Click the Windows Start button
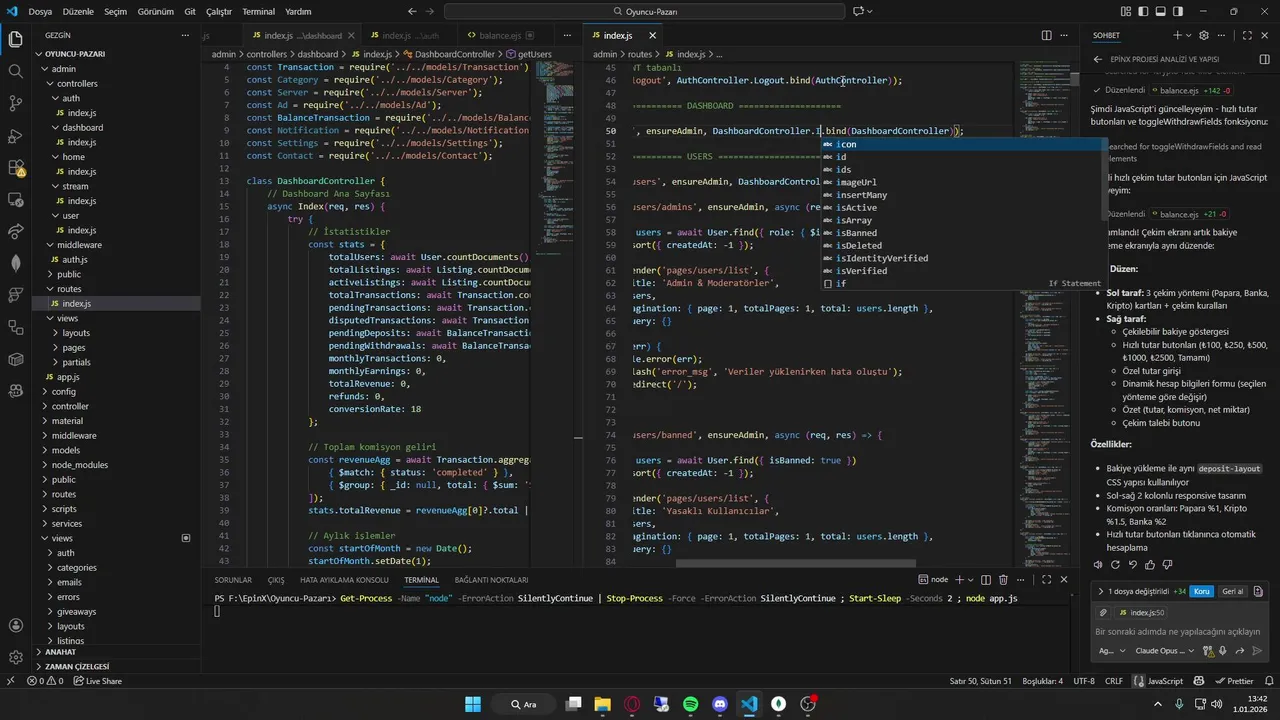This screenshot has height=720, width=1280. [x=472, y=704]
